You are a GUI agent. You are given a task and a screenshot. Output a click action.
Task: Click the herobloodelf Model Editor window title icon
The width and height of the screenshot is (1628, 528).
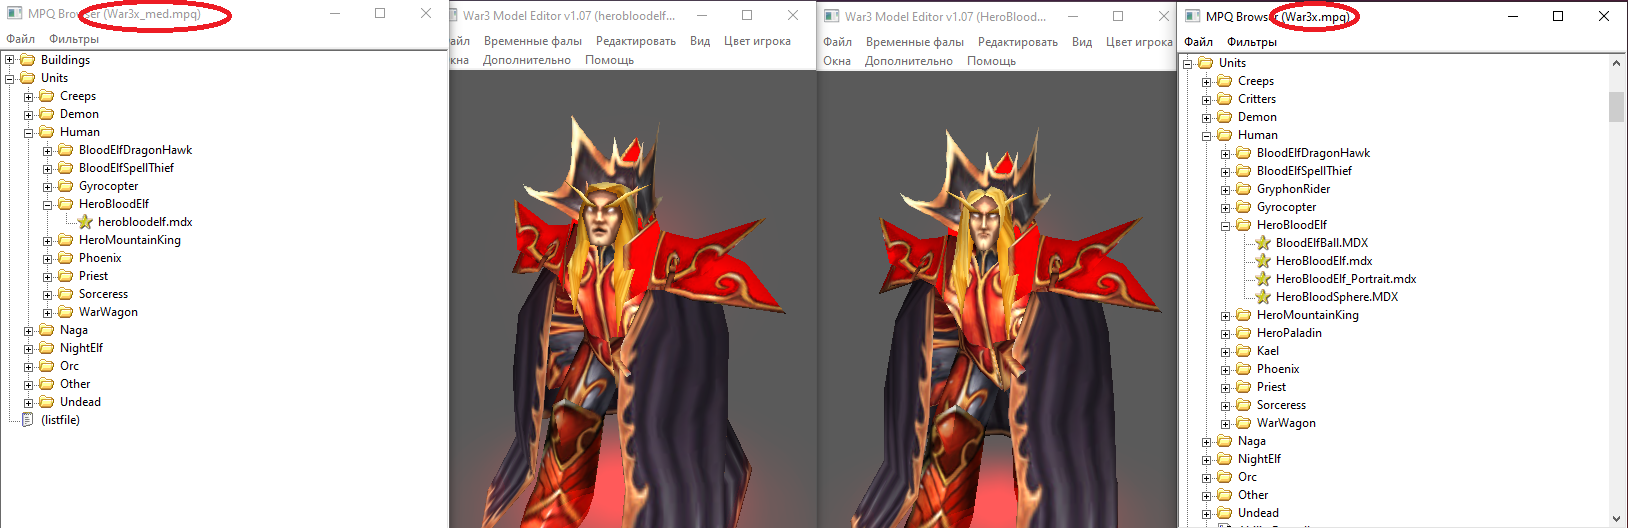[454, 16]
